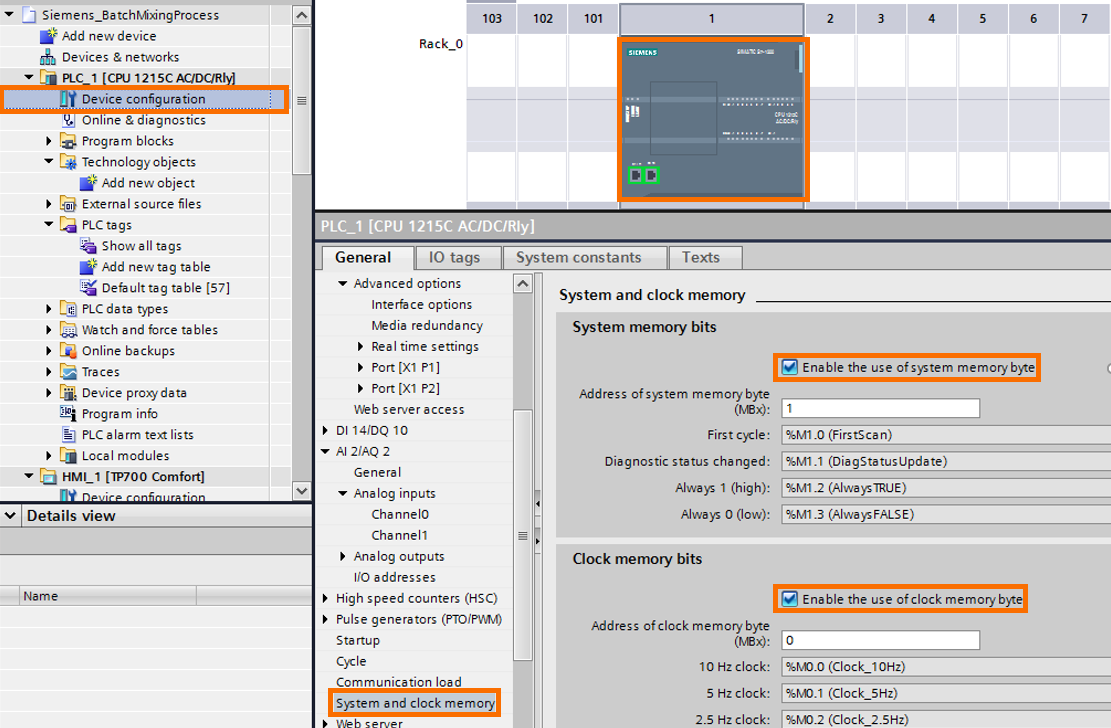Collapse the PLC_1 tree node

tap(29, 77)
